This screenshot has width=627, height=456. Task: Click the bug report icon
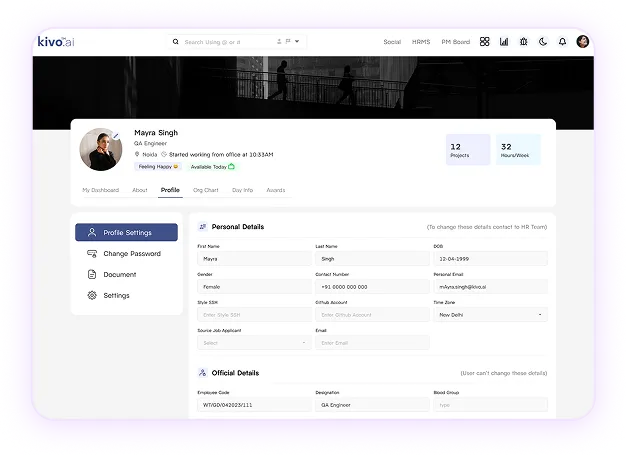click(x=523, y=42)
